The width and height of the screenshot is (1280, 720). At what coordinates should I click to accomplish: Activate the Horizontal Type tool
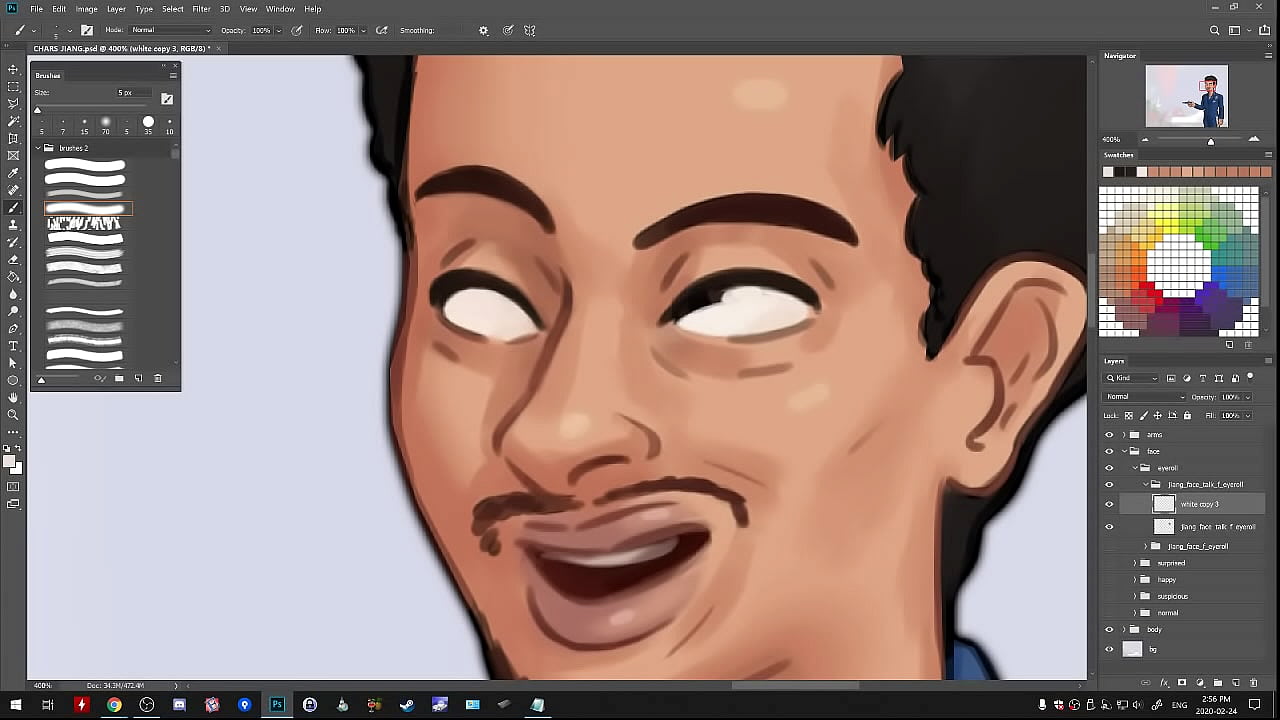(x=13, y=346)
